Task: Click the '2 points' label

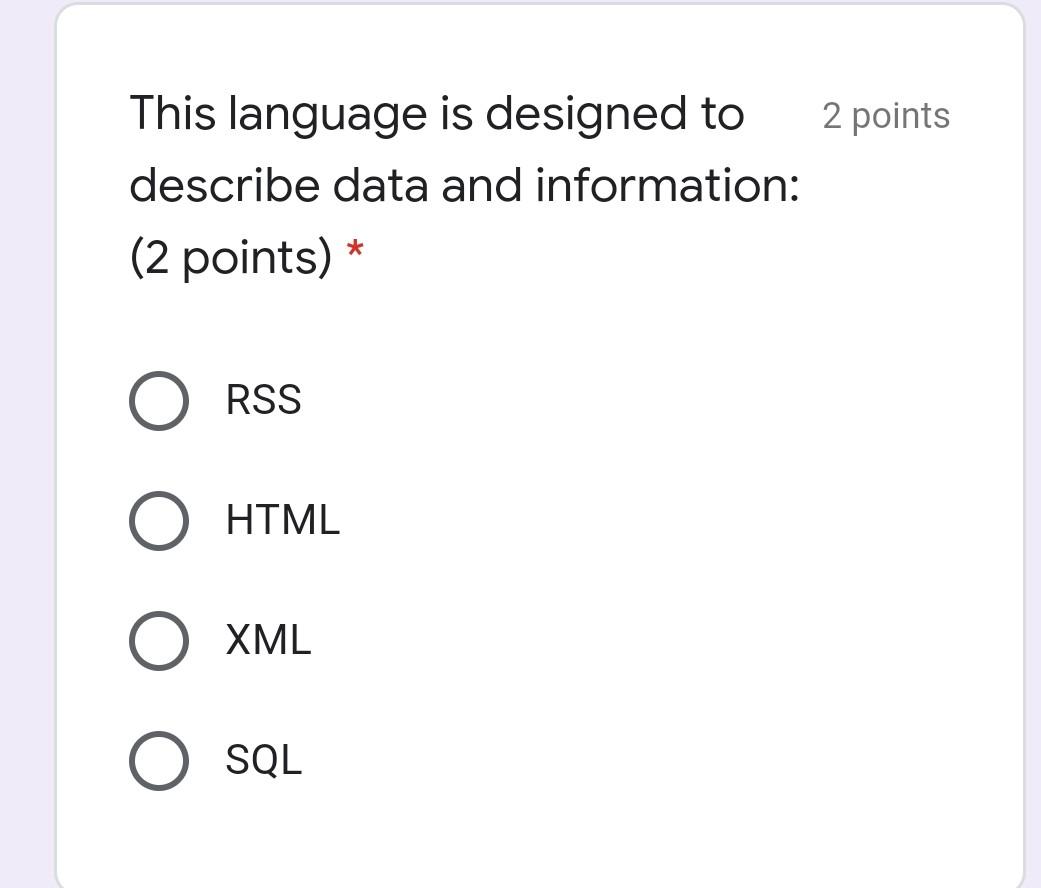Action: coord(885,116)
